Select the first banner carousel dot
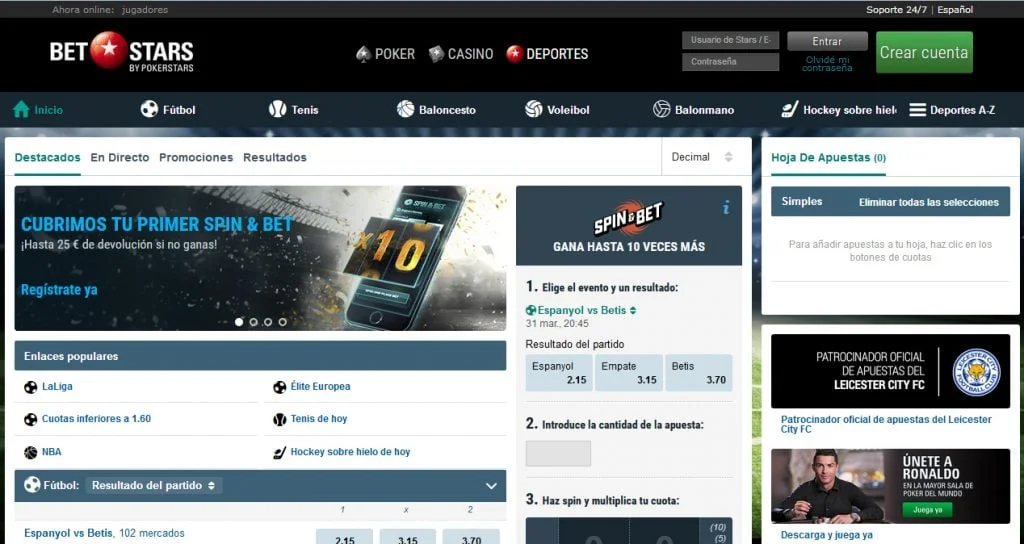1024x544 pixels. (x=239, y=322)
